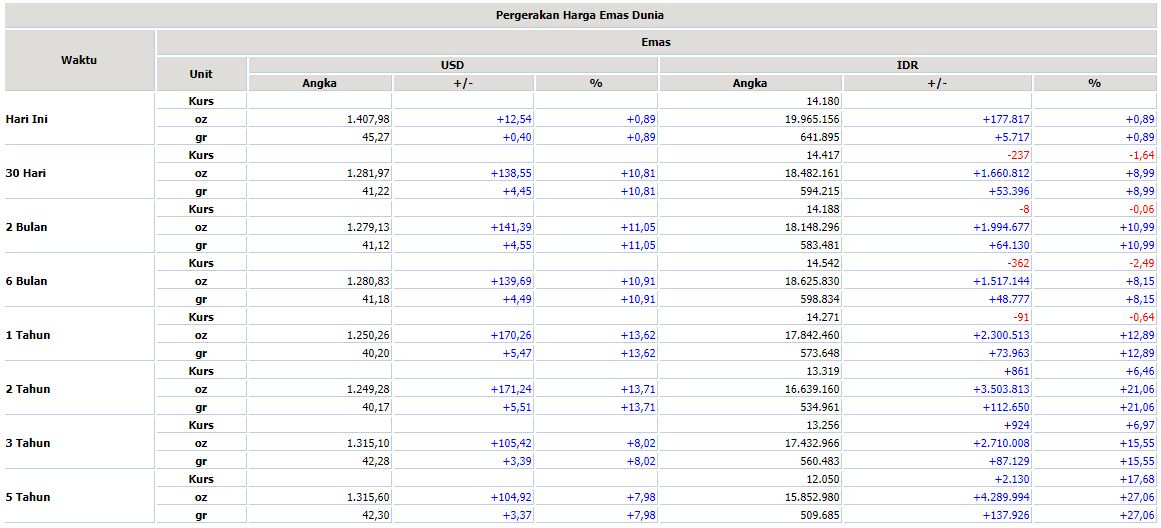Select the 'Hari Ini' row label
This screenshot has width=1161, height=528.
pyautogui.click(x=27, y=119)
